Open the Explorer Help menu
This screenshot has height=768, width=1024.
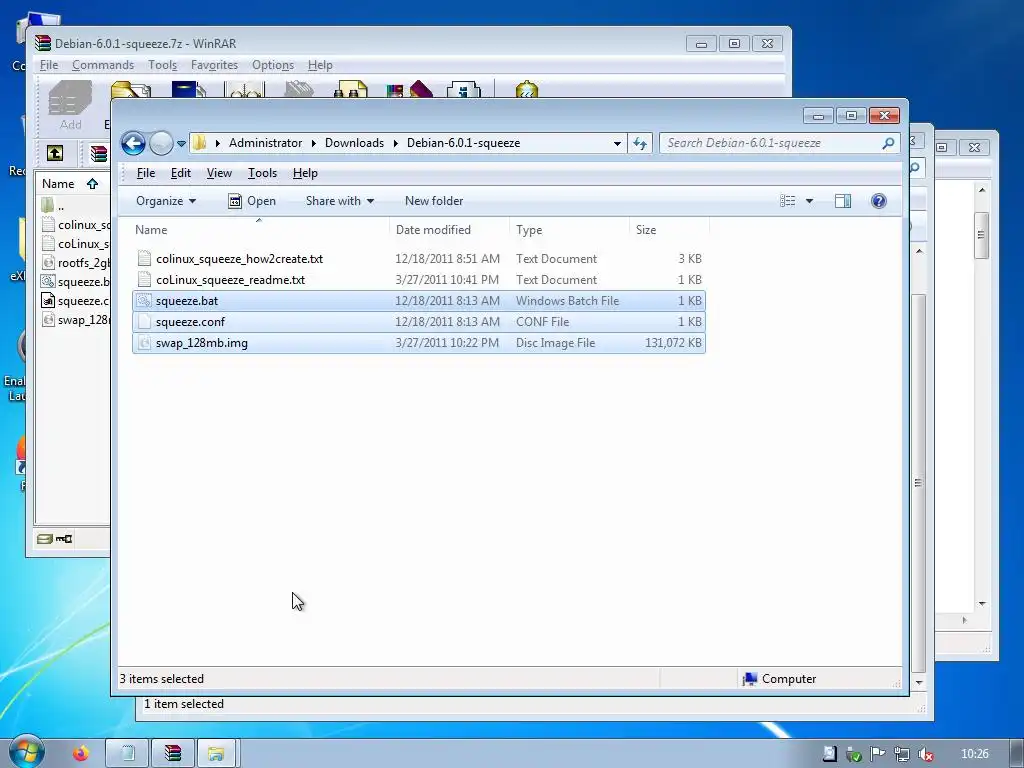click(305, 173)
